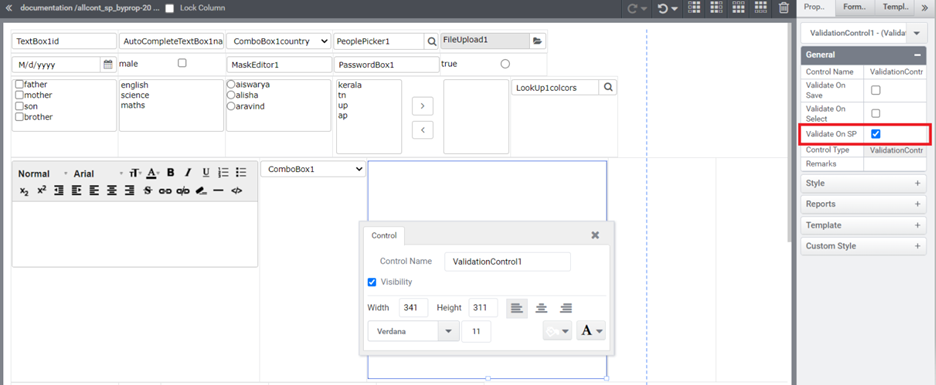
Task: Open the Arial font dropdown in the editor
Action: tap(98, 173)
